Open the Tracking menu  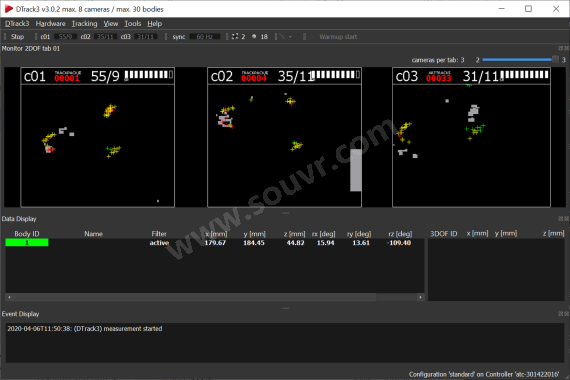[x=84, y=24]
